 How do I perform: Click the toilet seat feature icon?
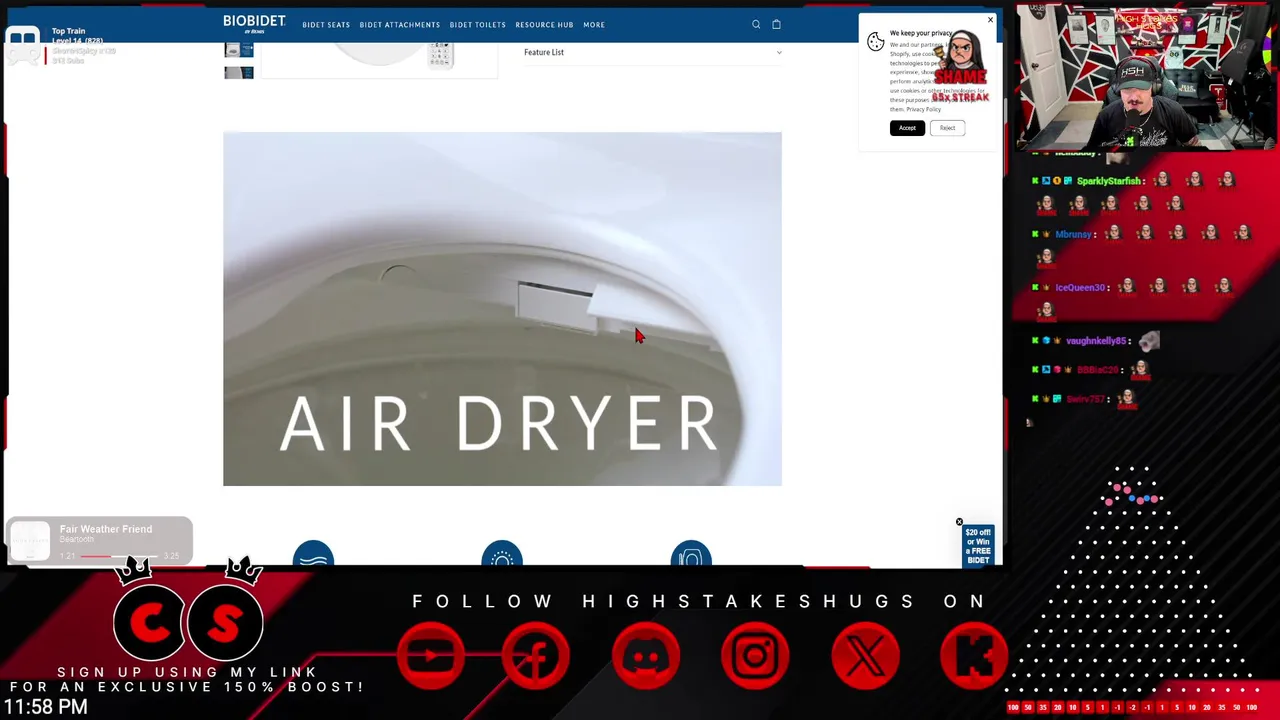(x=691, y=555)
